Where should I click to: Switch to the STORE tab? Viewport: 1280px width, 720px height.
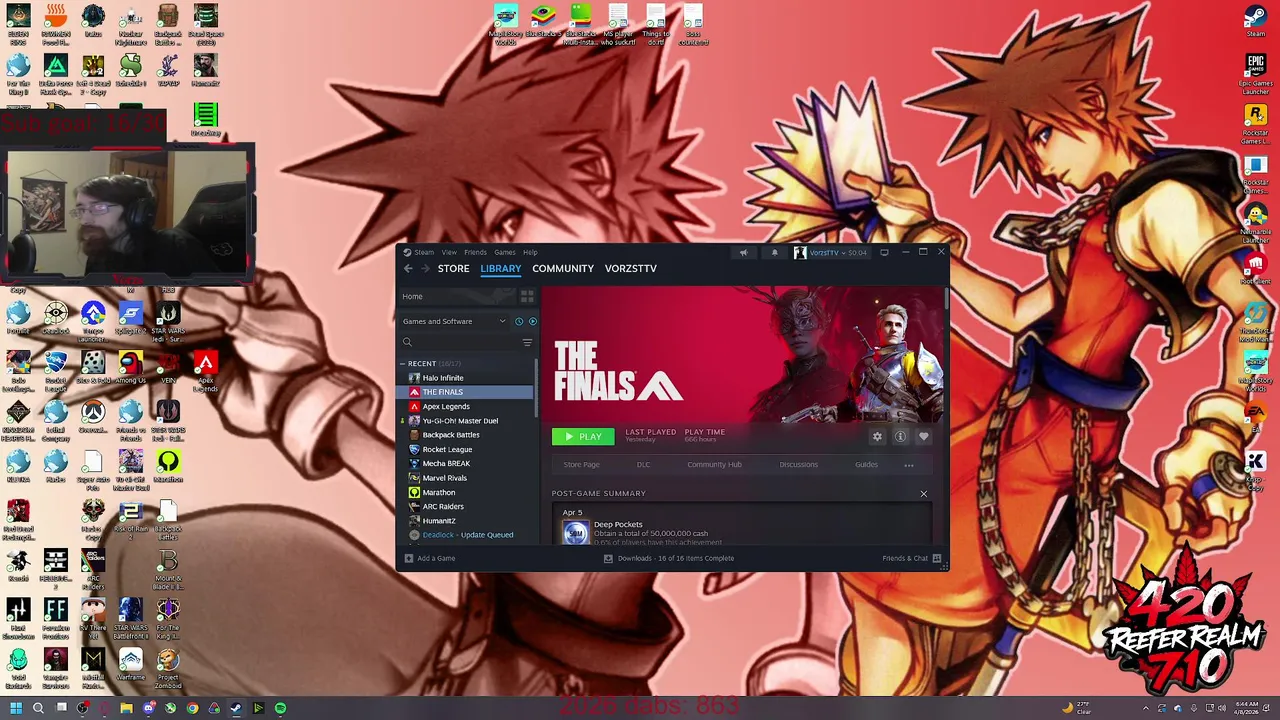453,268
